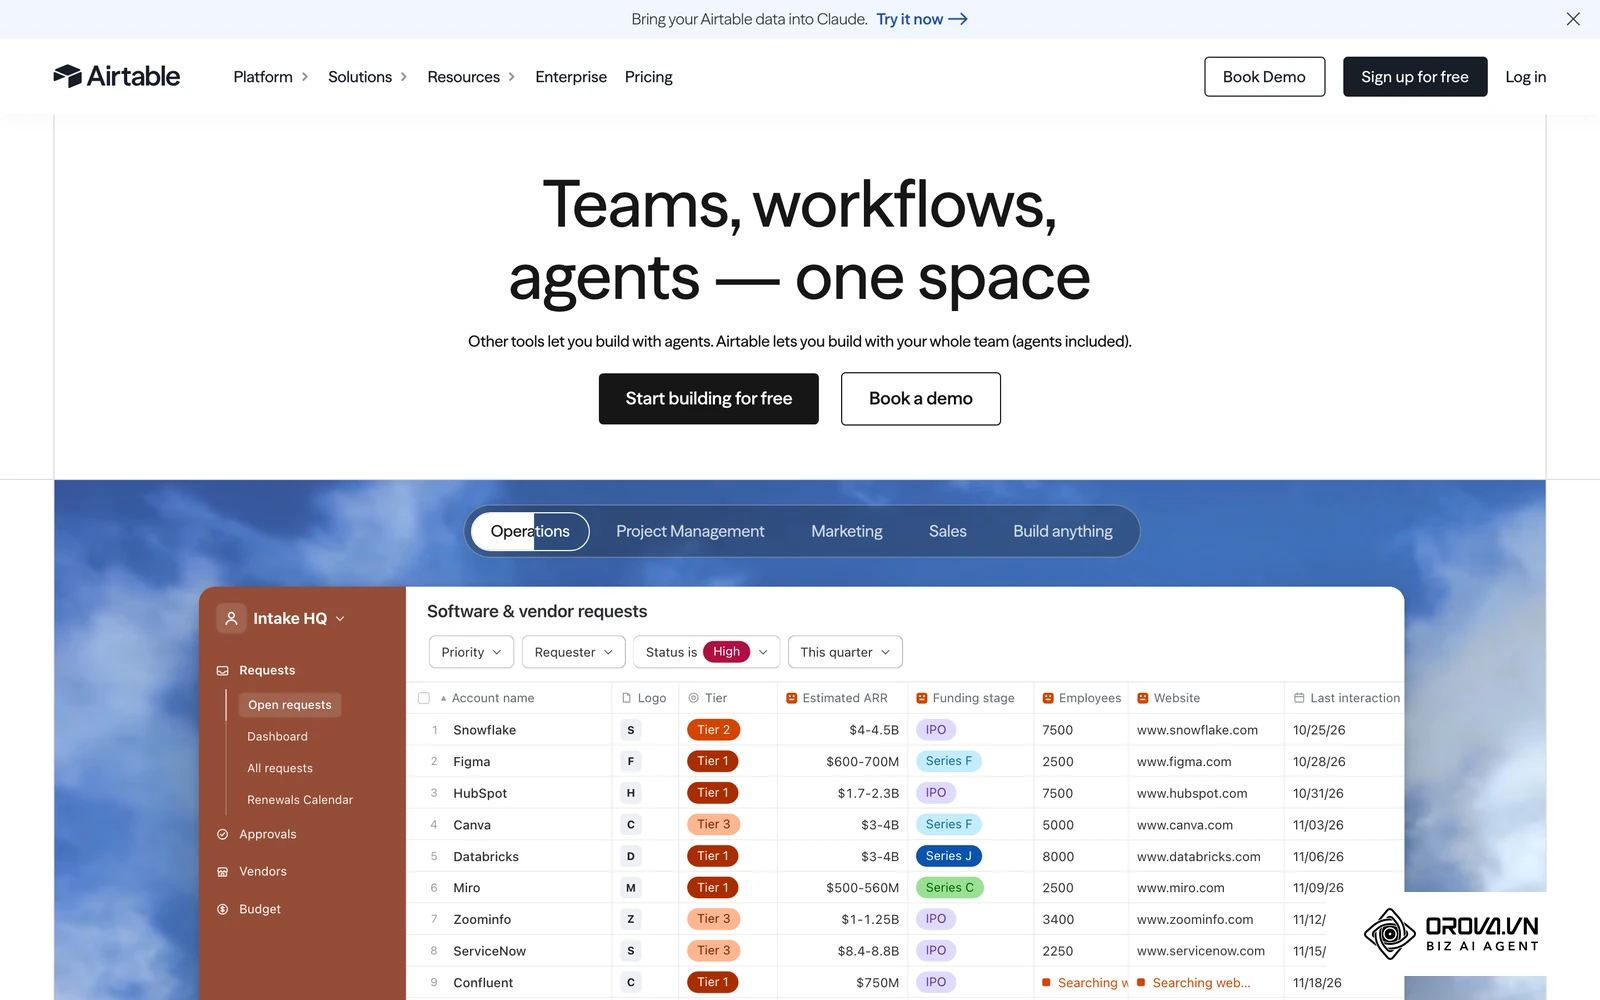Click the Series J funding tag for Databricks
Image resolution: width=1600 pixels, height=1000 pixels.
point(949,856)
